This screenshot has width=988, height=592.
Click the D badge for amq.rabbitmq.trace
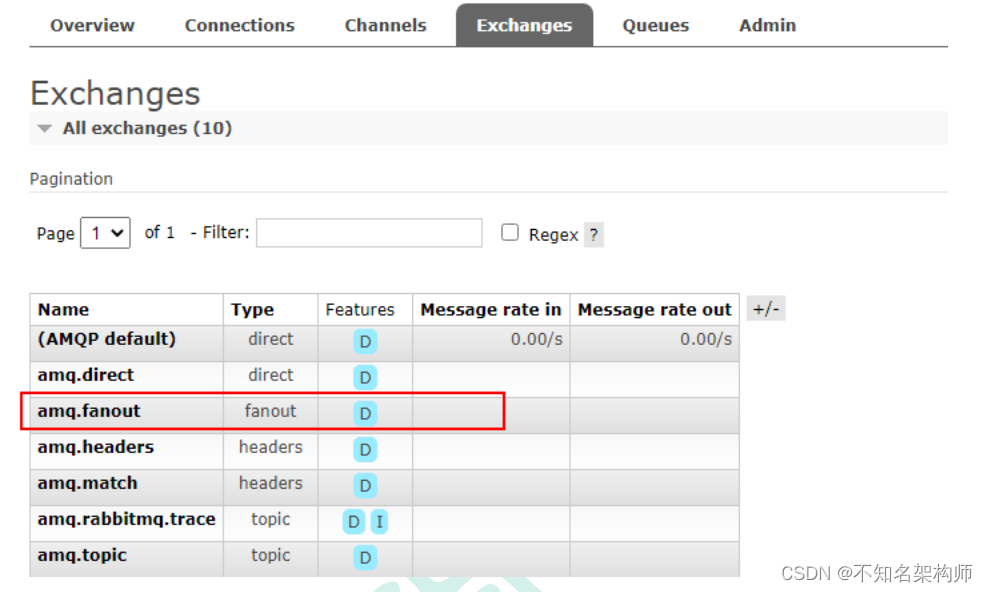[353, 521]
